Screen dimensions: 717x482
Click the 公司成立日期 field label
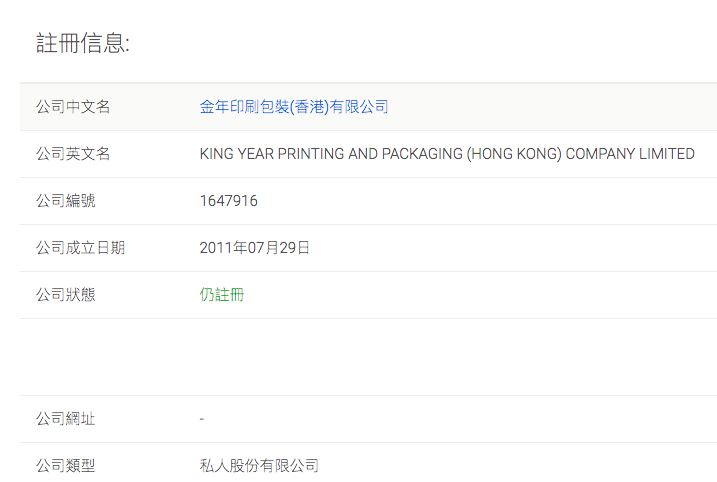pos(80,248)
